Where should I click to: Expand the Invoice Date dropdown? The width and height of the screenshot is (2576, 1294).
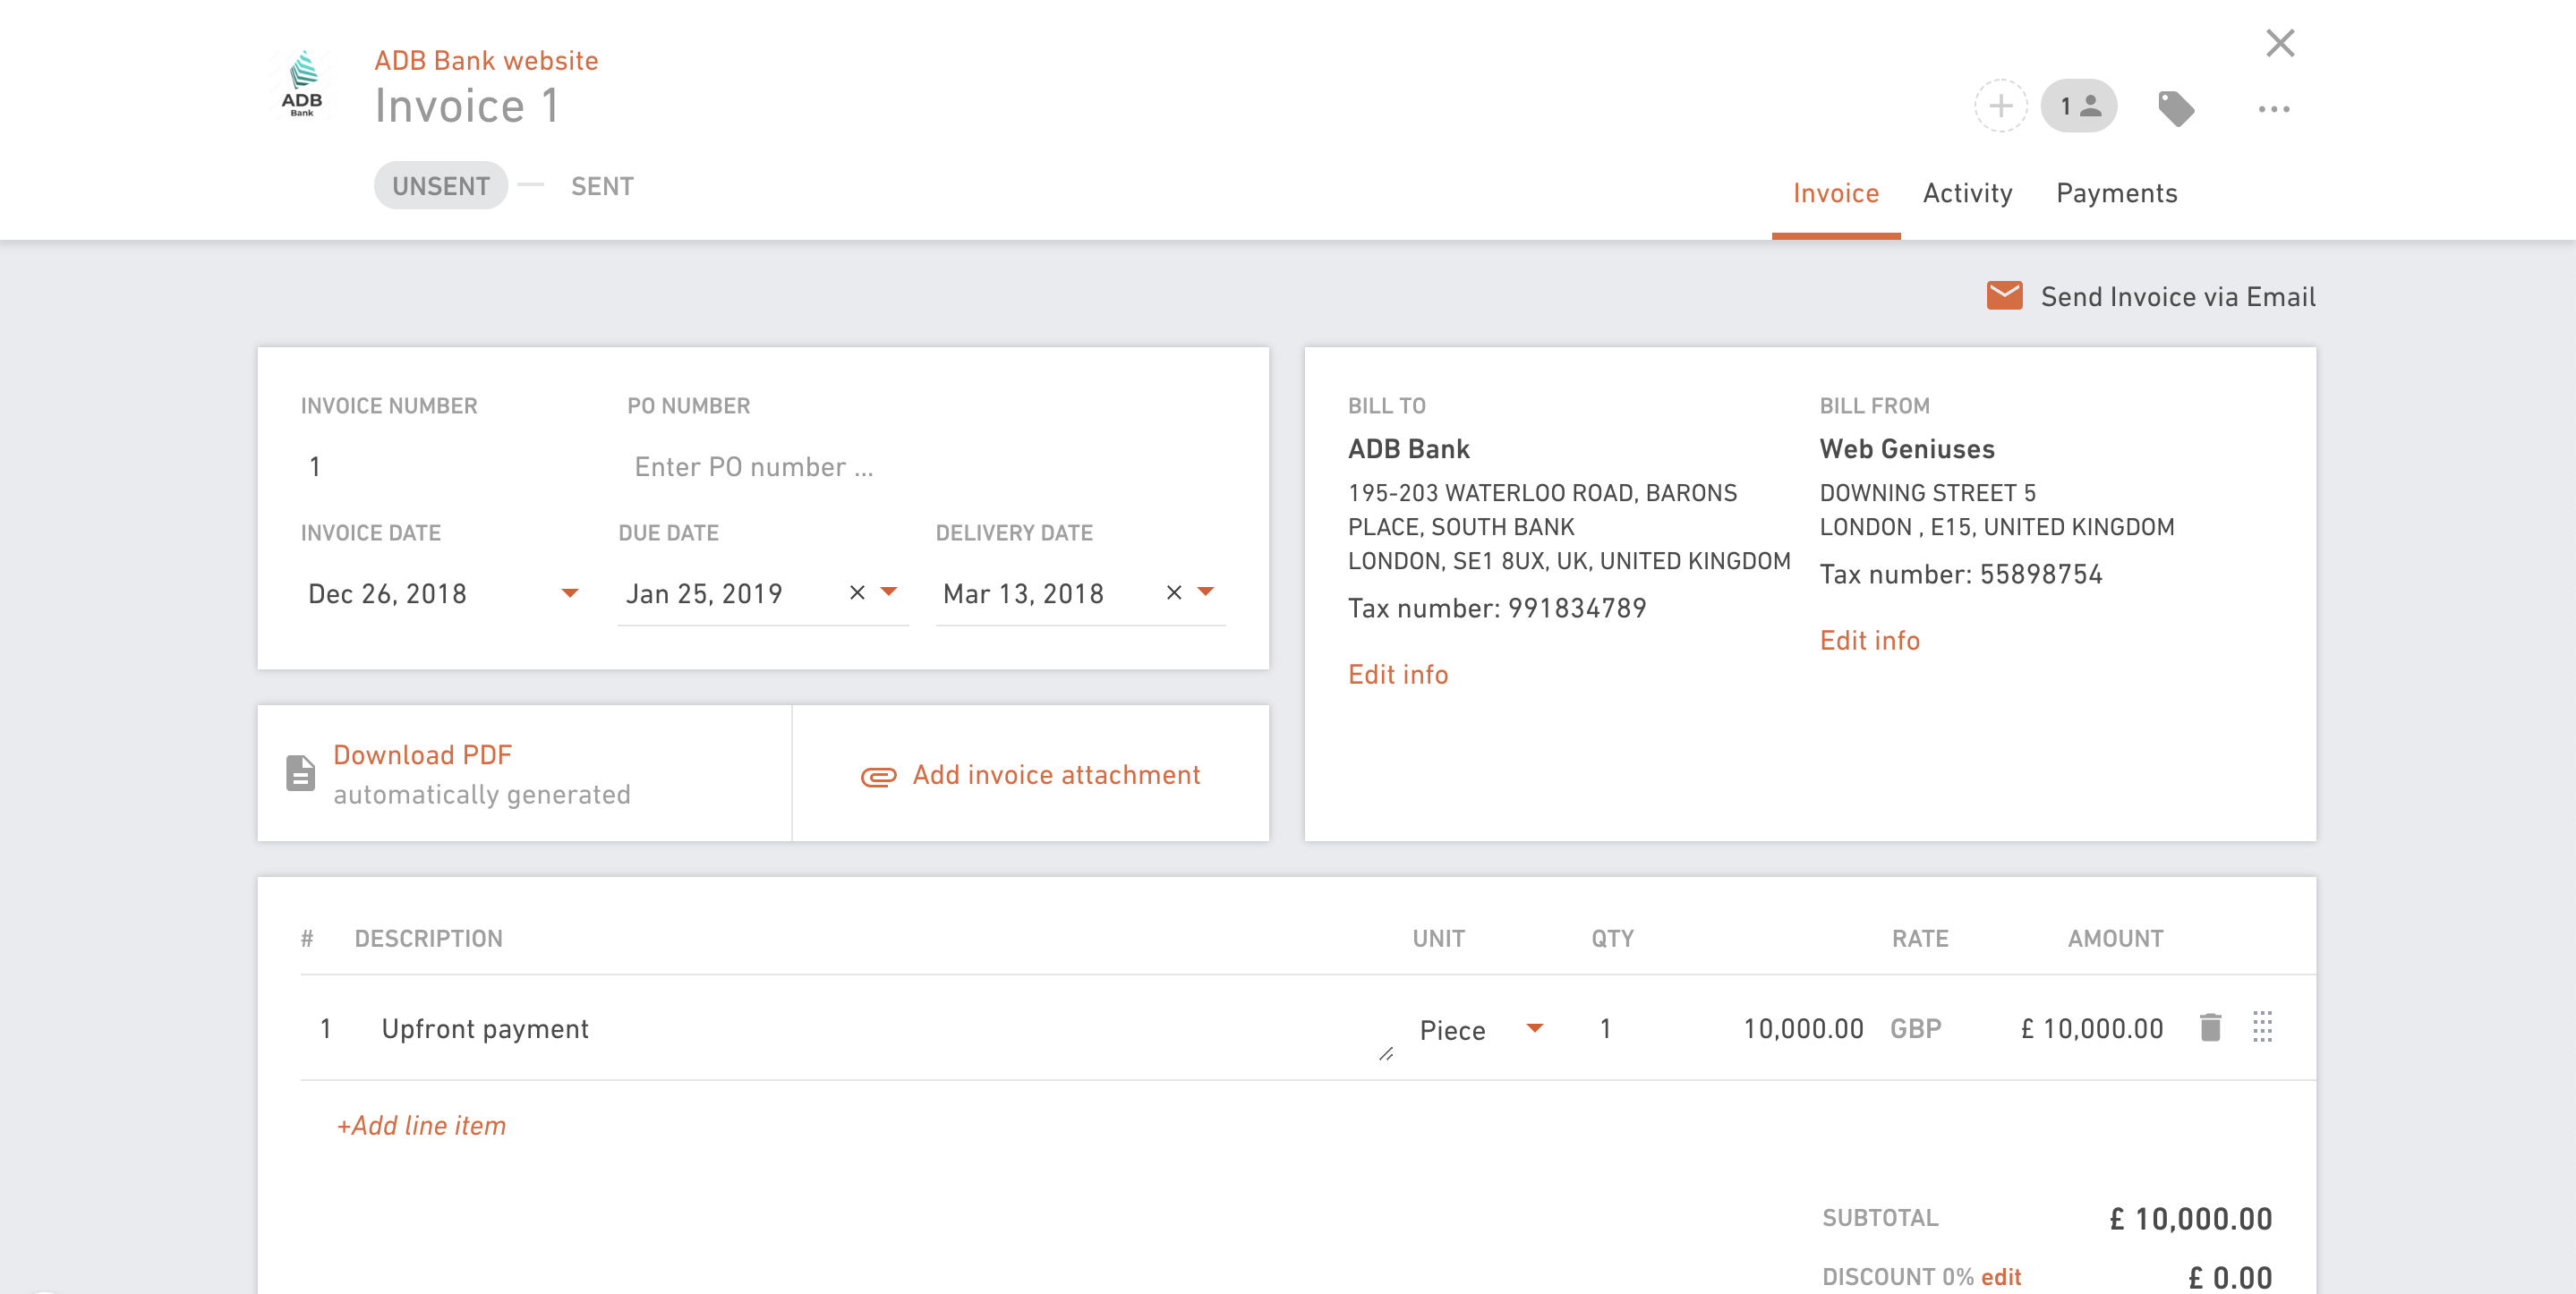click(570, 593)
